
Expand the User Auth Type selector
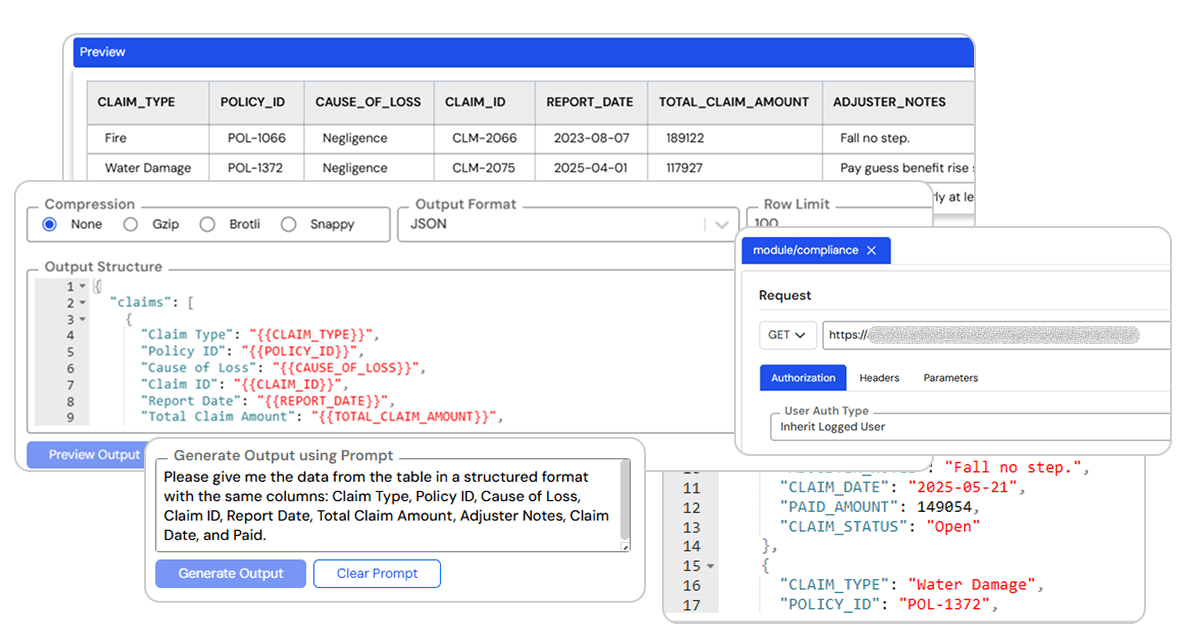tap(970, 427)
